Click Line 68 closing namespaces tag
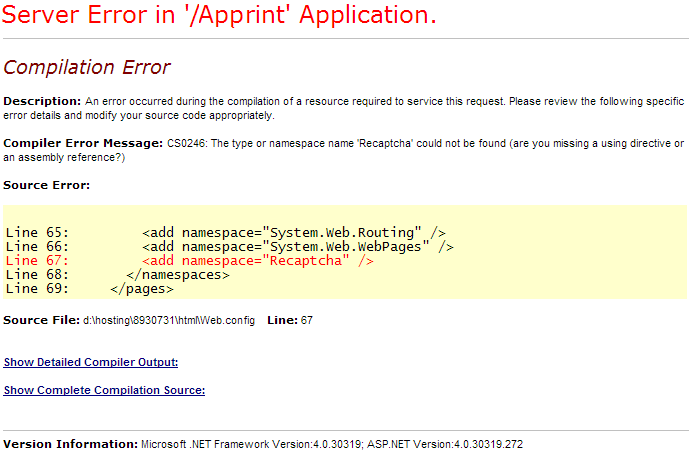 pyautogui.click(x=118, y=275)
